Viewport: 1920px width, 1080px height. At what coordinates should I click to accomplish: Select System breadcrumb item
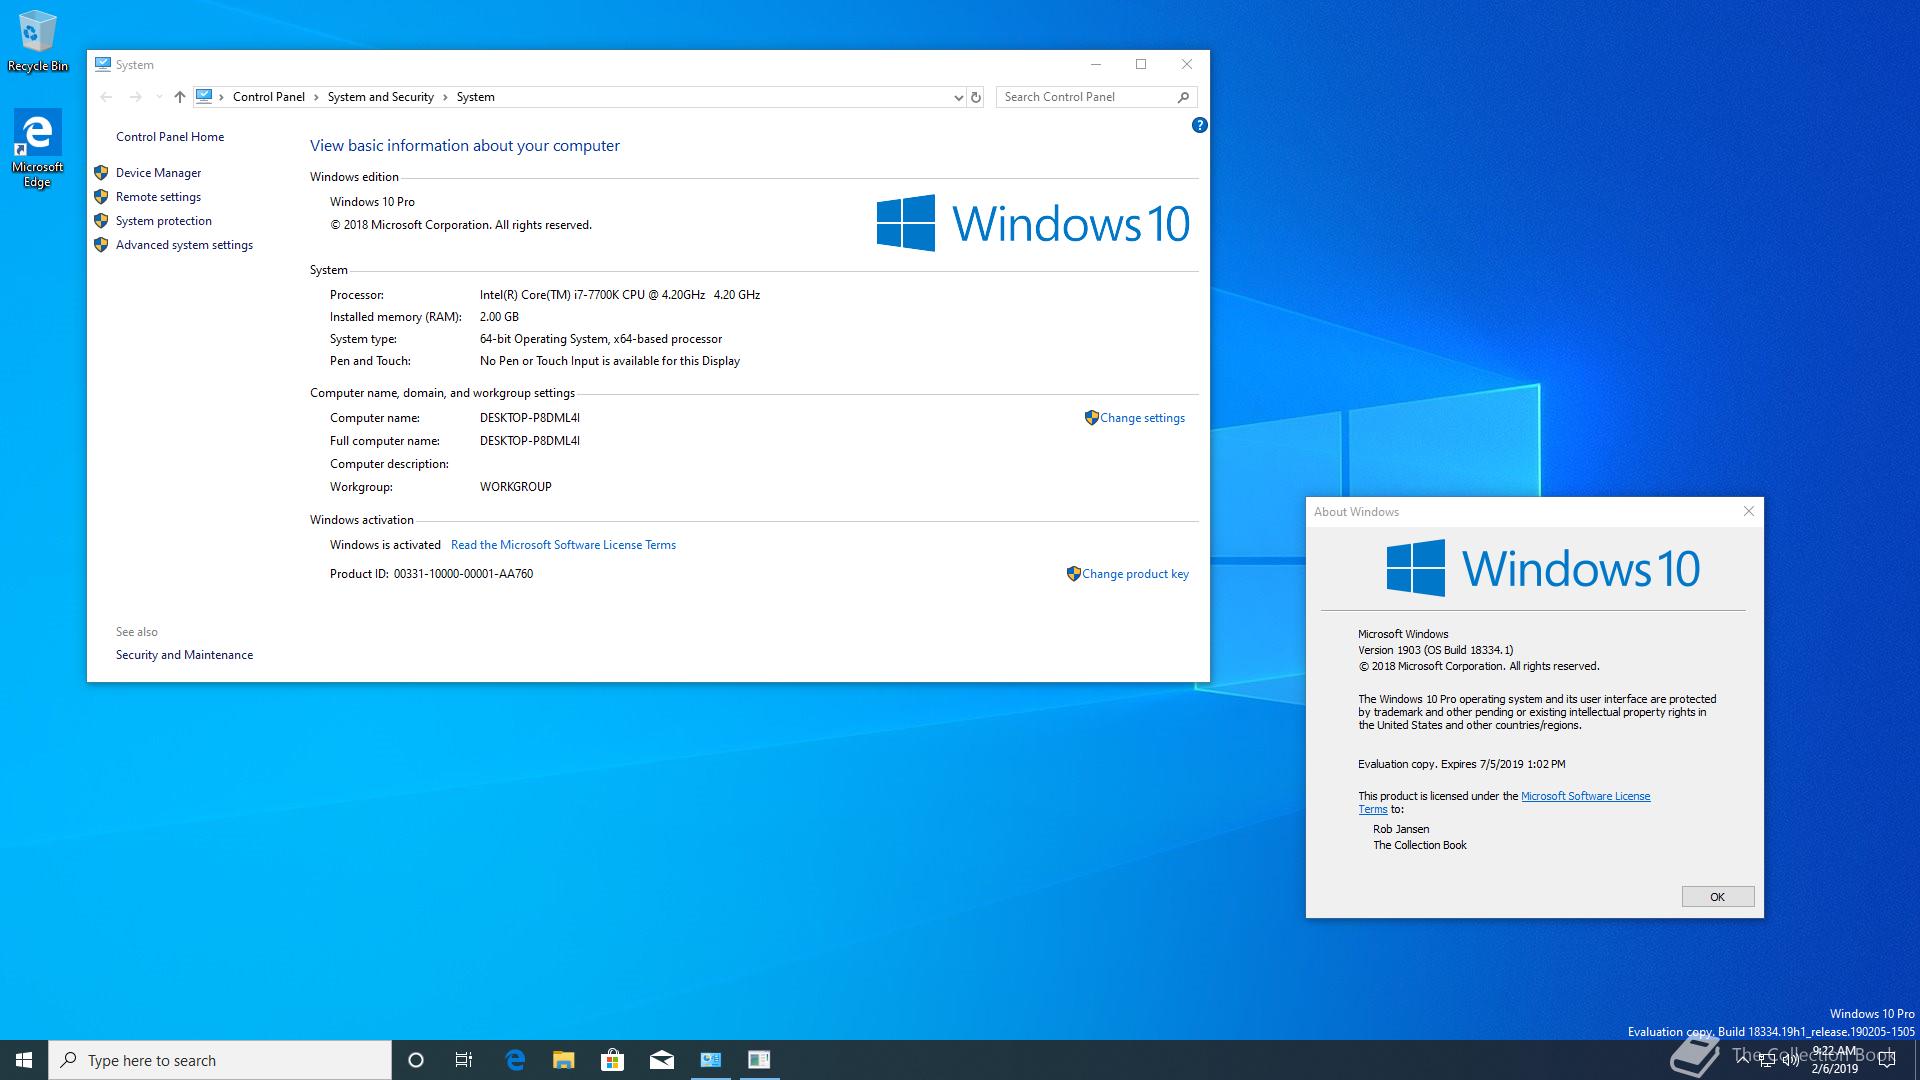pyautogui.click(x=475, y=97)
